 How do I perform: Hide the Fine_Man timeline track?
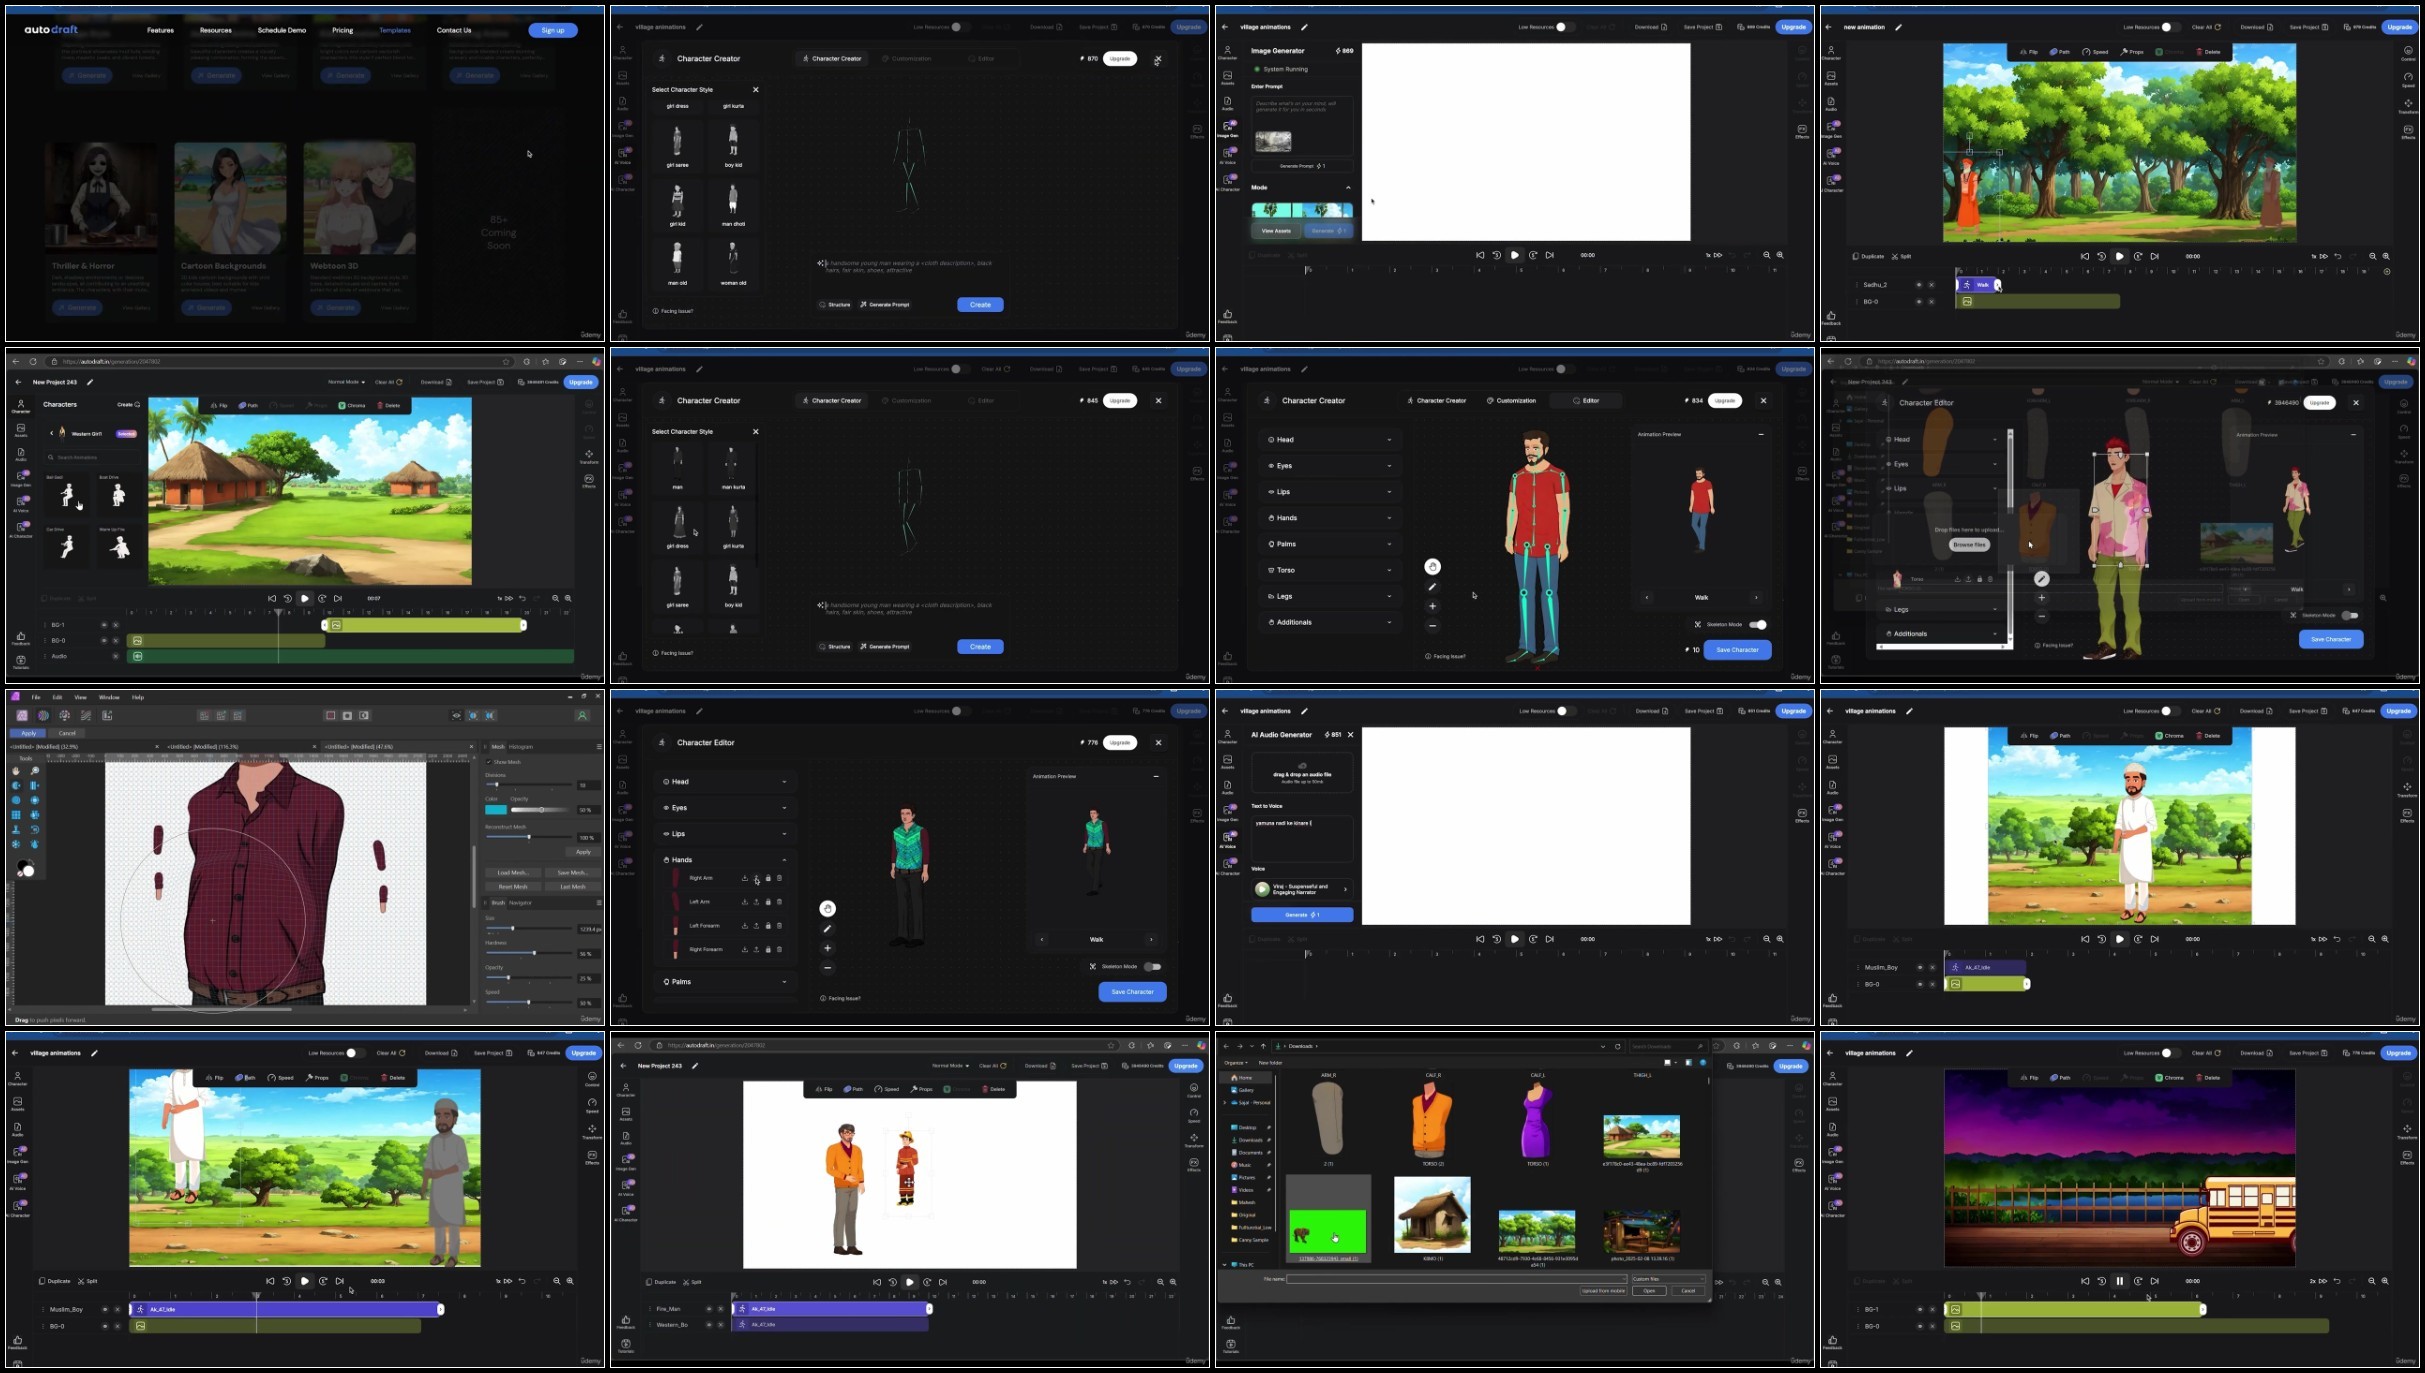pos(709,1308)
